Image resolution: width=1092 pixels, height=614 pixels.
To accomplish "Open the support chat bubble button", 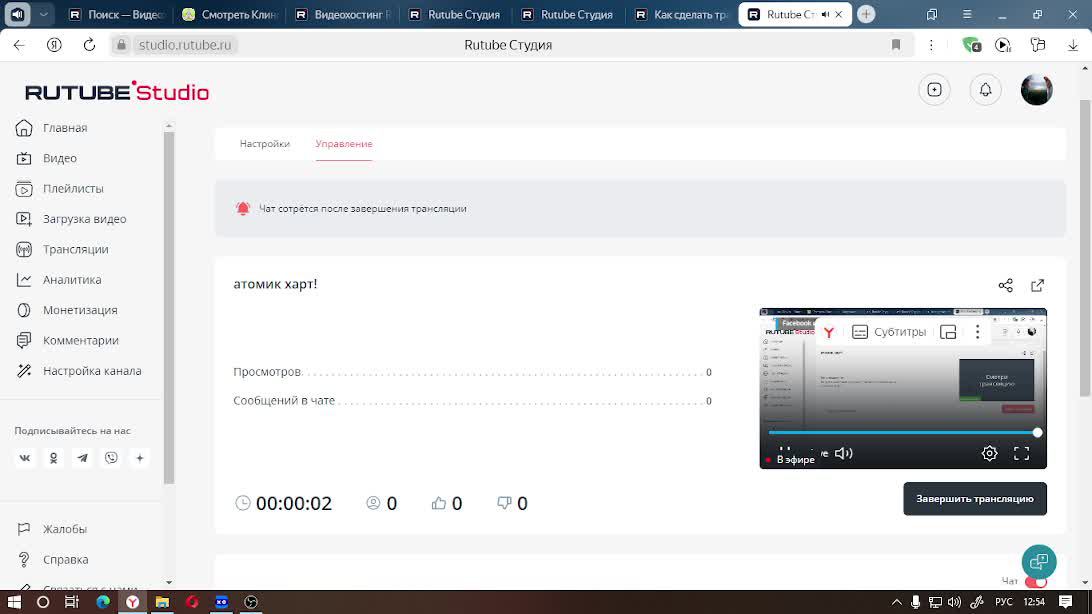I will pos(1039,562).
